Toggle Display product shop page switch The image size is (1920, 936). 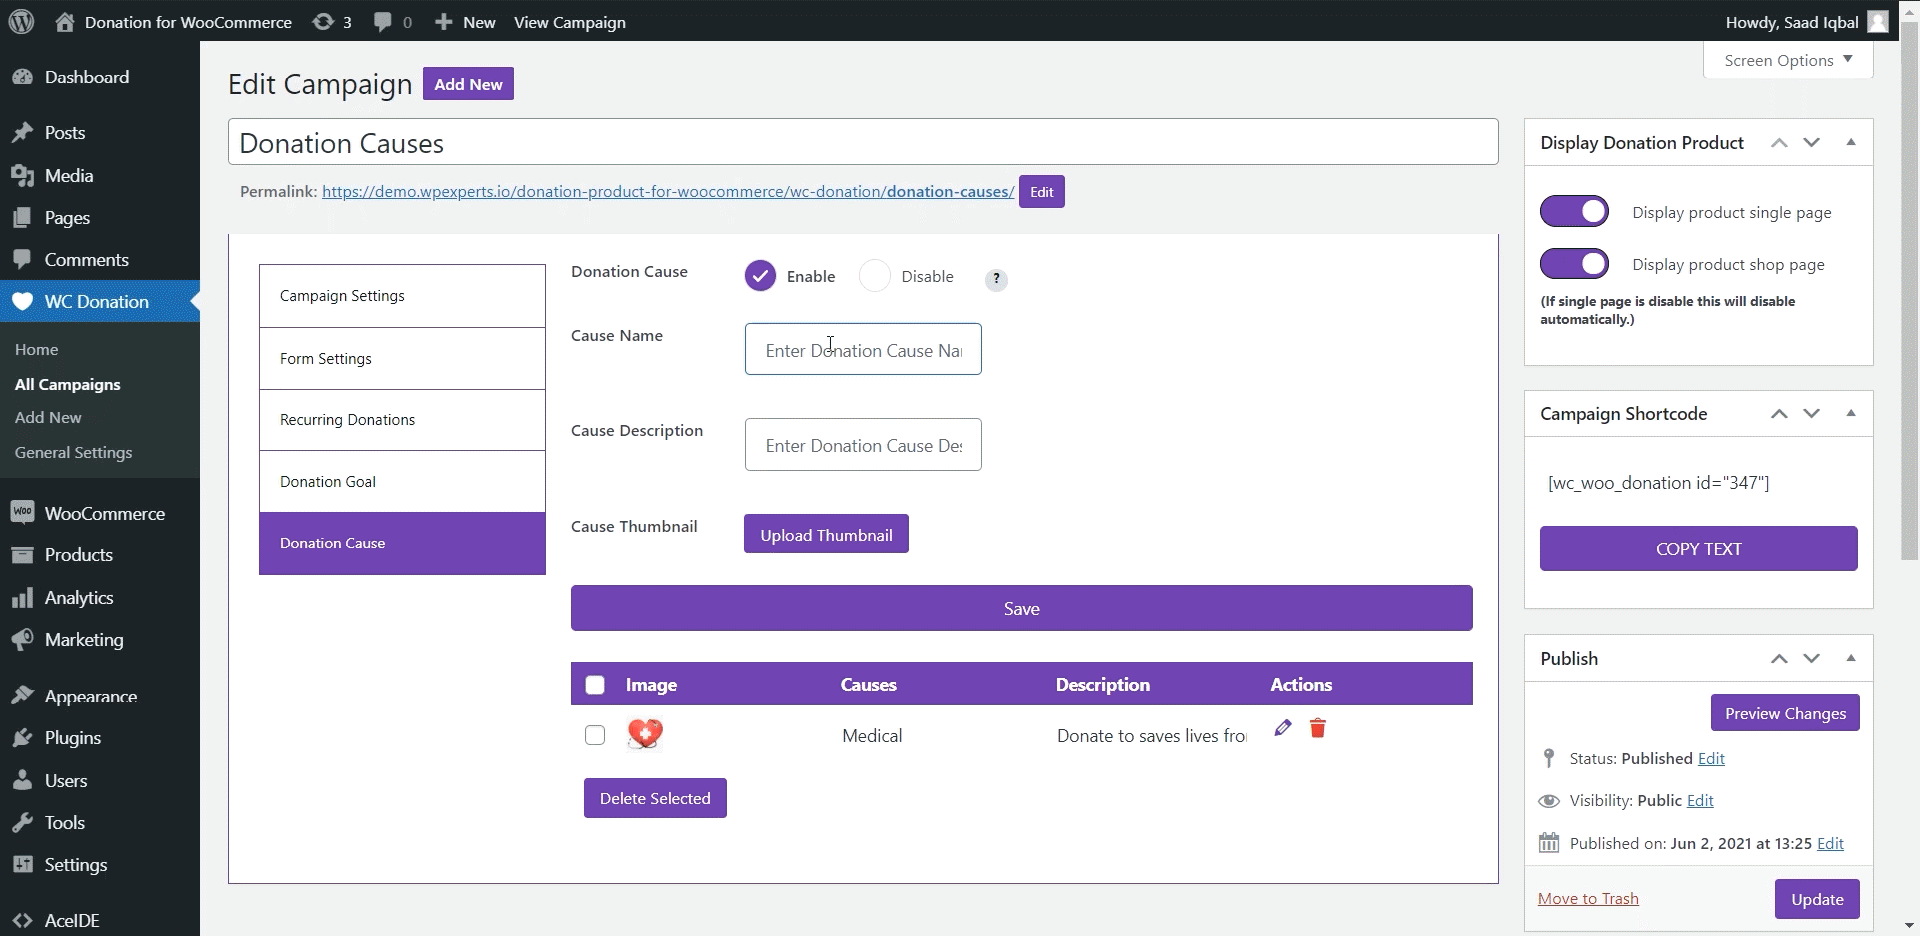(1574, 264)
